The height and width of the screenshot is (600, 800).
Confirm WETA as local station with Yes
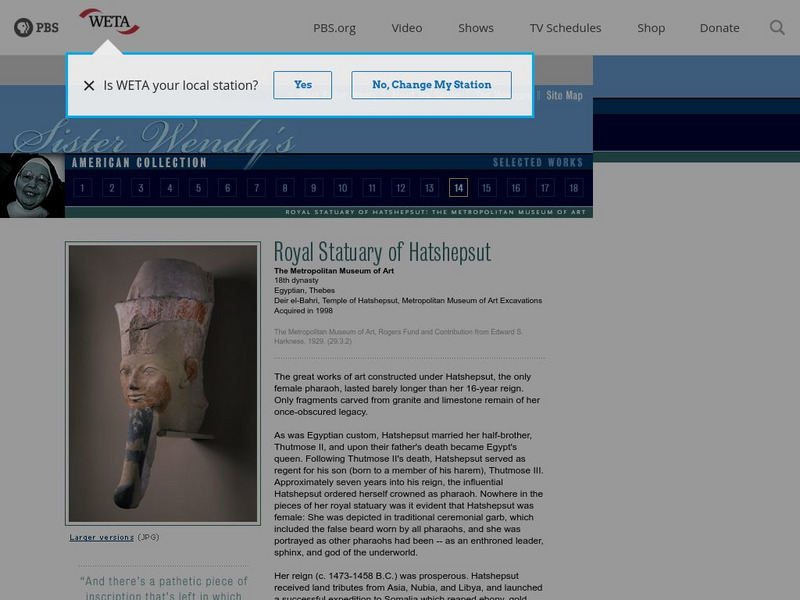(x=303, y=85)
